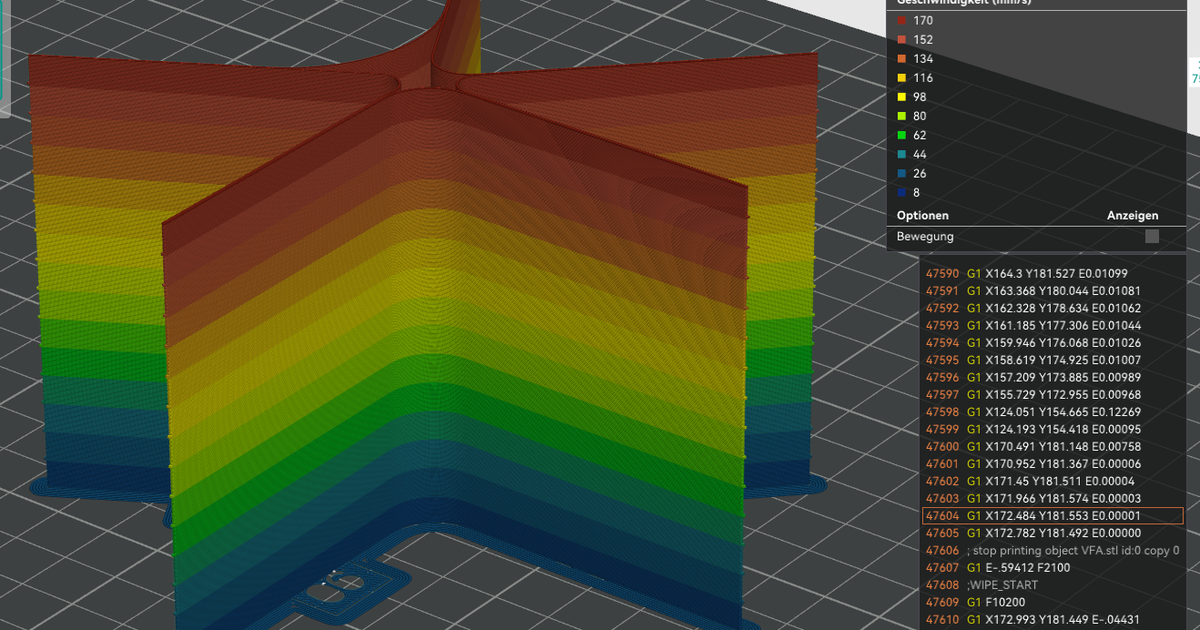Click highlighted G-code line 47604

click(1052, 516)
